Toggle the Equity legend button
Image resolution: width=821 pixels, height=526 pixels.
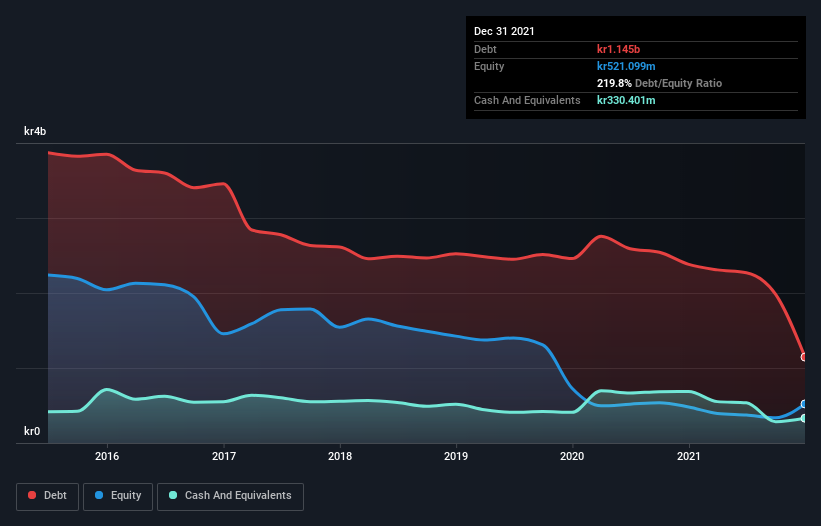[118, 496]
